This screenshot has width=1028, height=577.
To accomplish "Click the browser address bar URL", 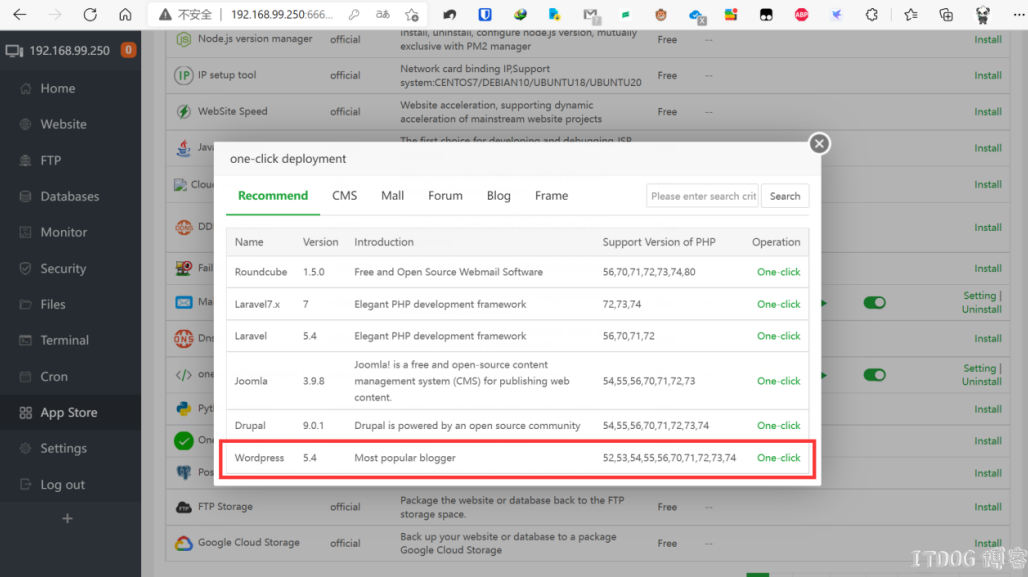I will click(282, 14).
